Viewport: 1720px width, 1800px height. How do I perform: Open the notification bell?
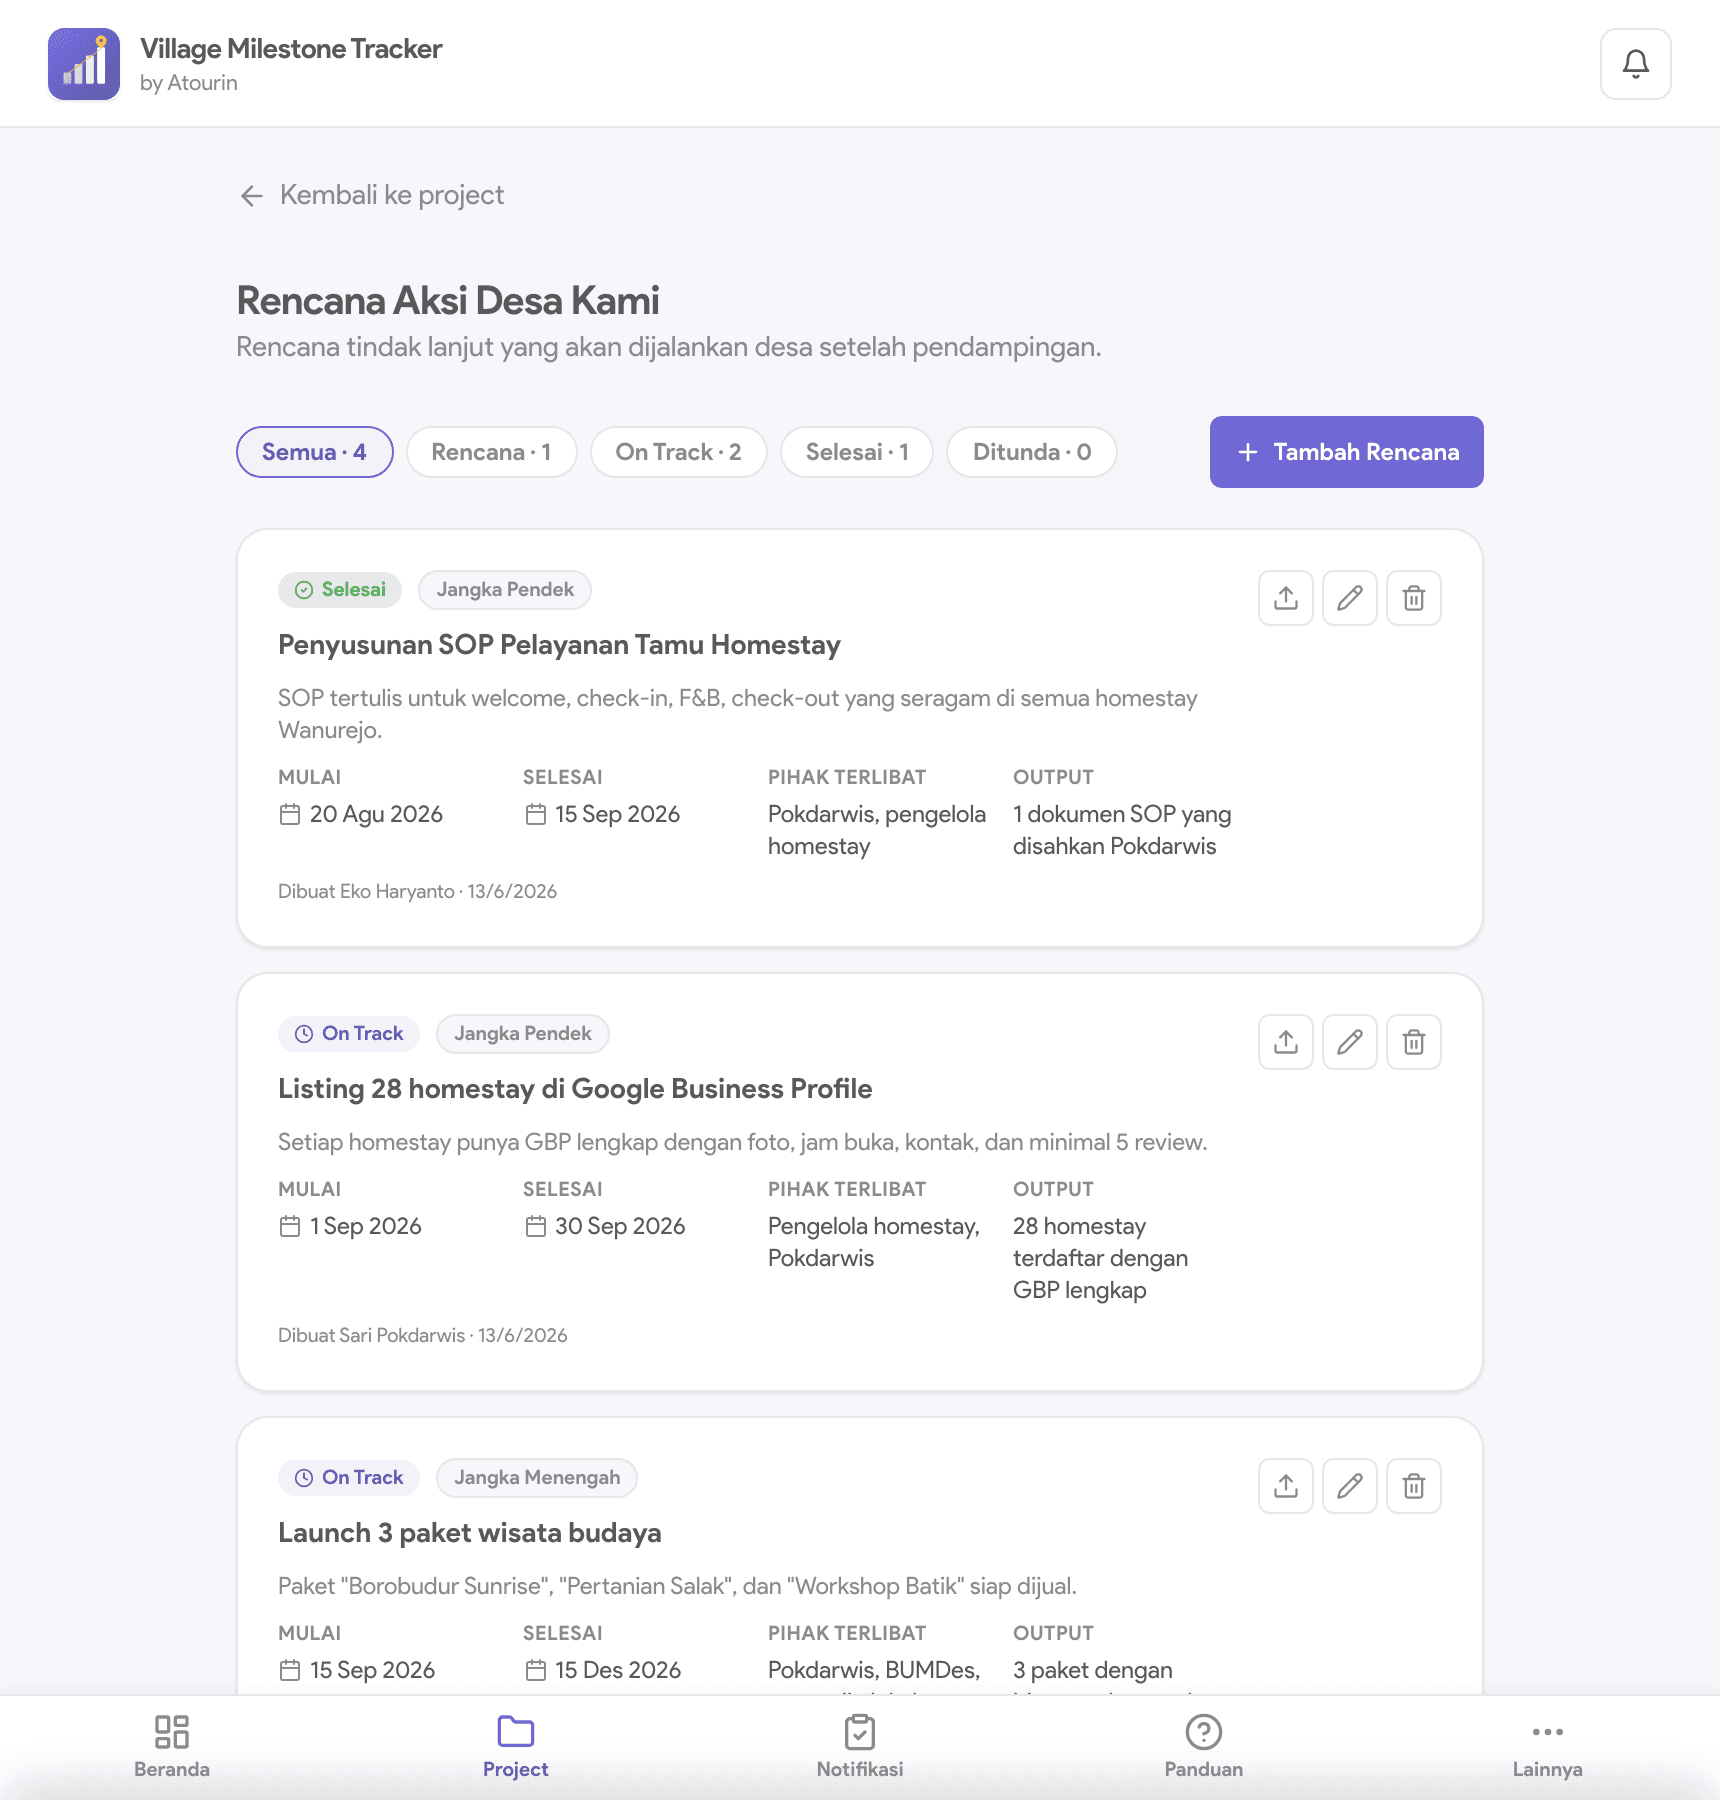(1636, 64)
